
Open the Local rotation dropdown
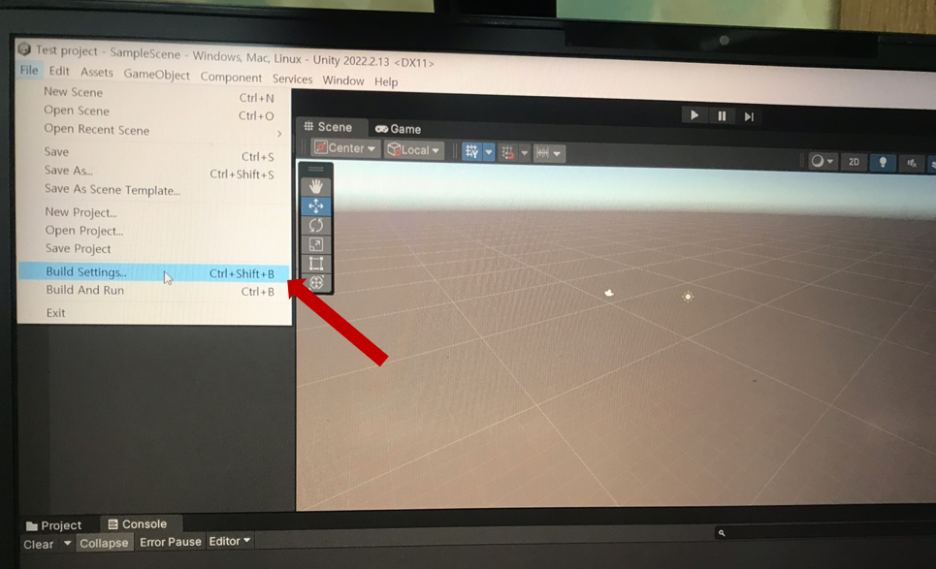[x=414, y=150]
